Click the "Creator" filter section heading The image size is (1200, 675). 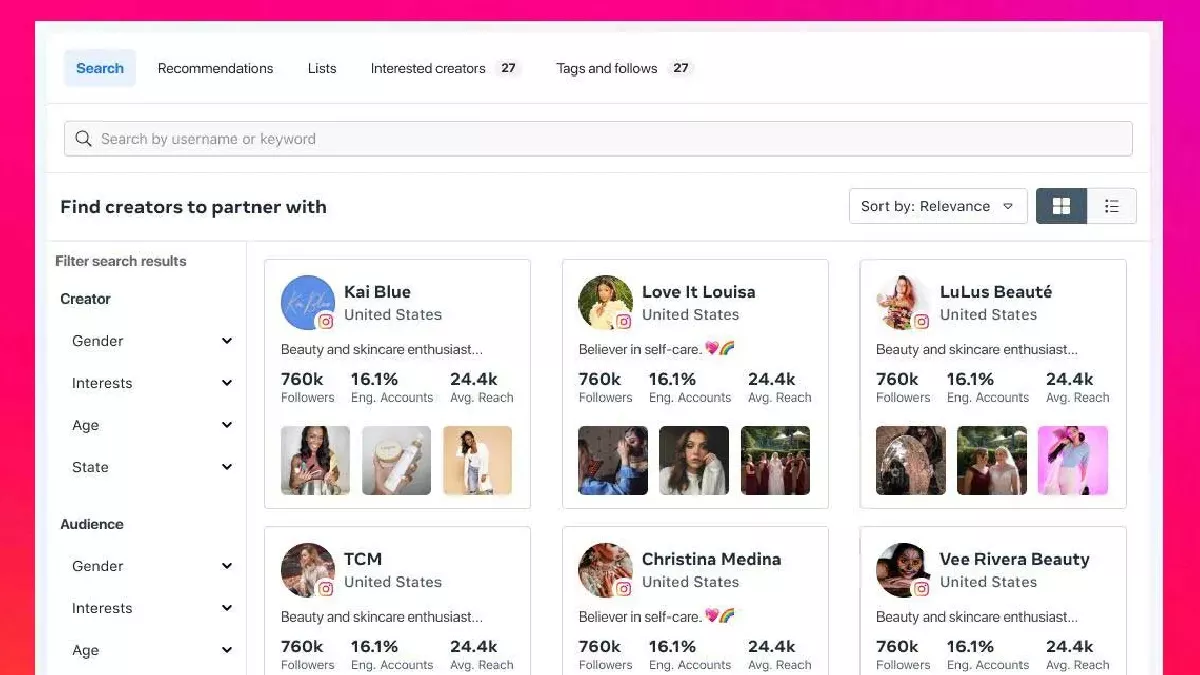point(85,299)
